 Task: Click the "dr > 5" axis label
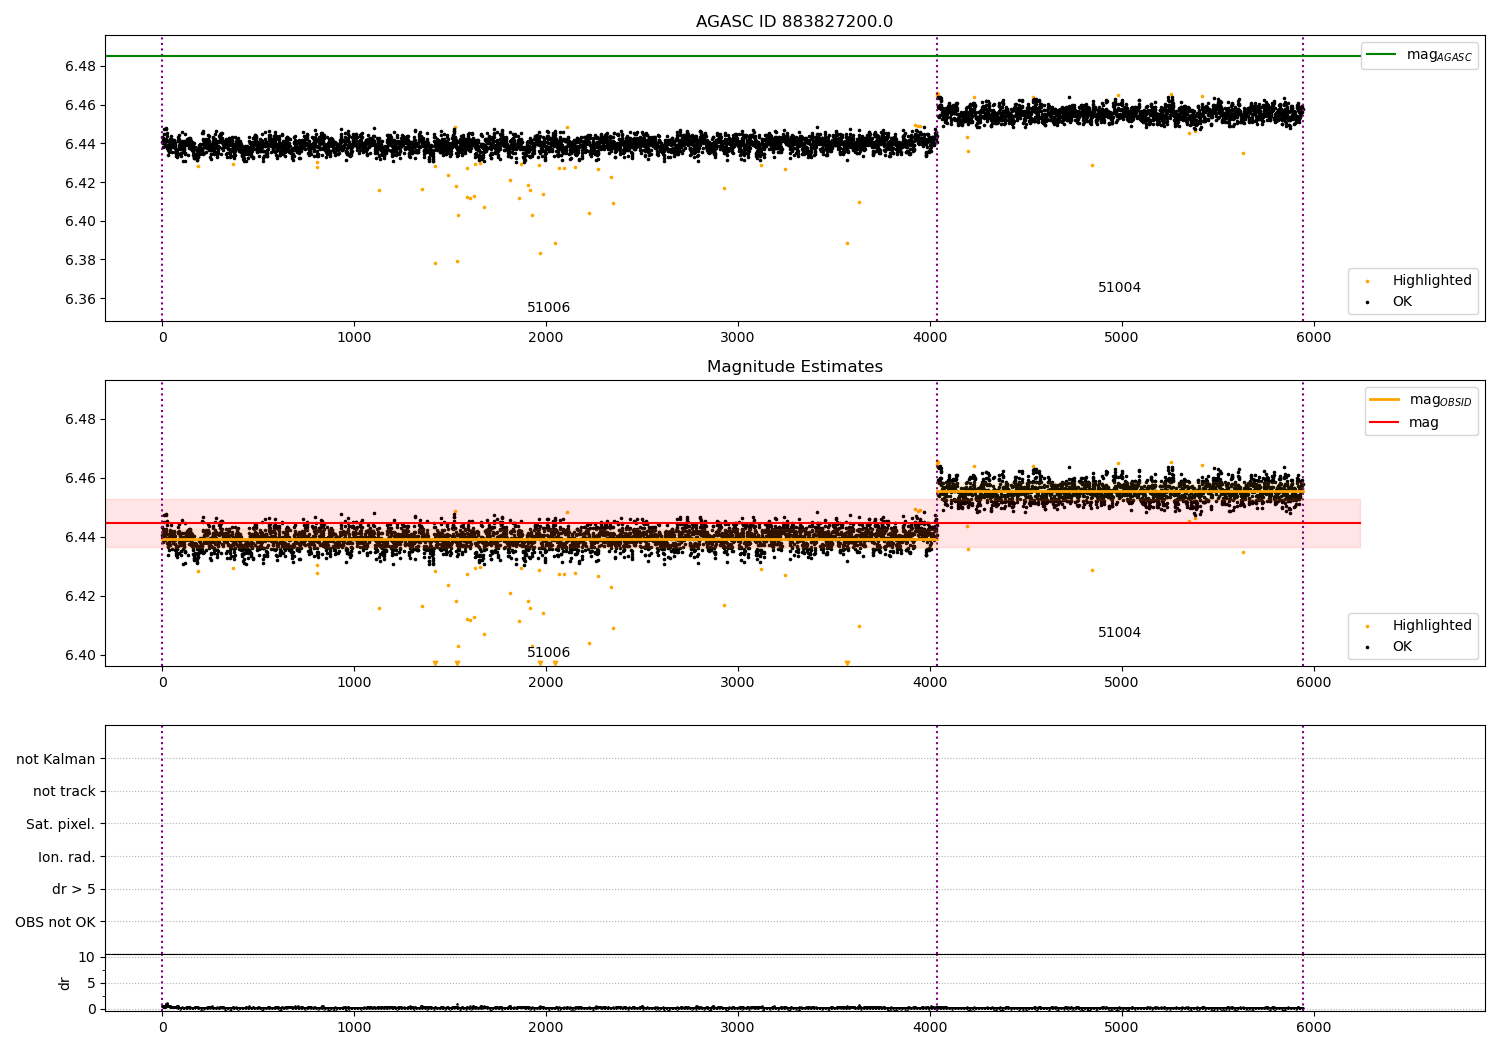click(x=74, y=890)
